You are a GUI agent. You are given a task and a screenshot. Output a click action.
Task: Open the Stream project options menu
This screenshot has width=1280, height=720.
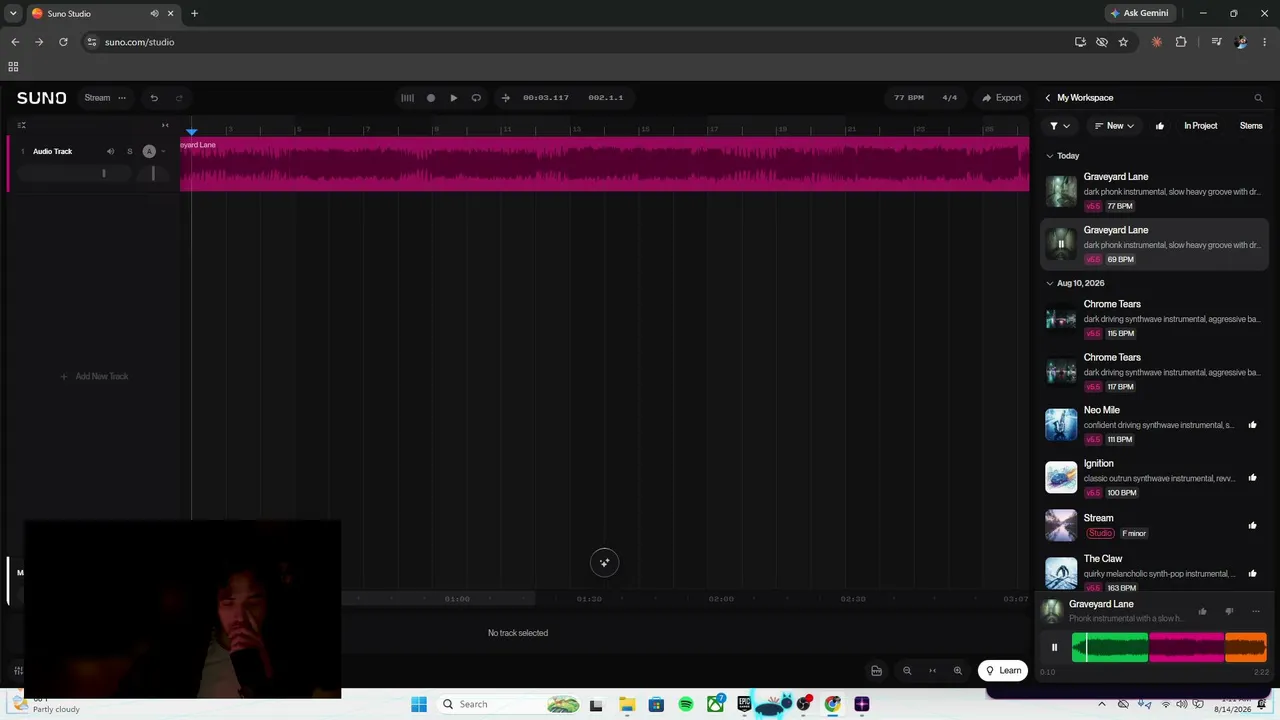(122, 98)
